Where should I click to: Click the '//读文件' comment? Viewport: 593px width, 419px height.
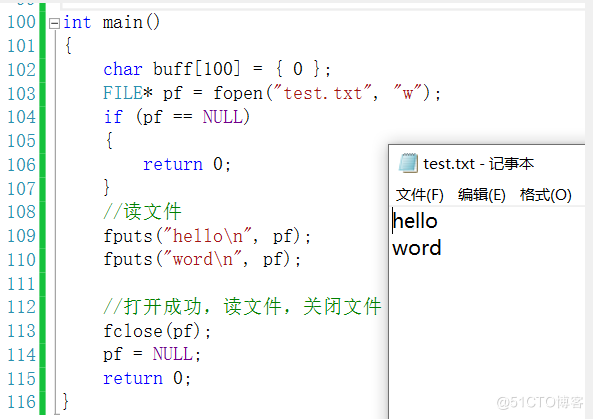click(143, 211)
